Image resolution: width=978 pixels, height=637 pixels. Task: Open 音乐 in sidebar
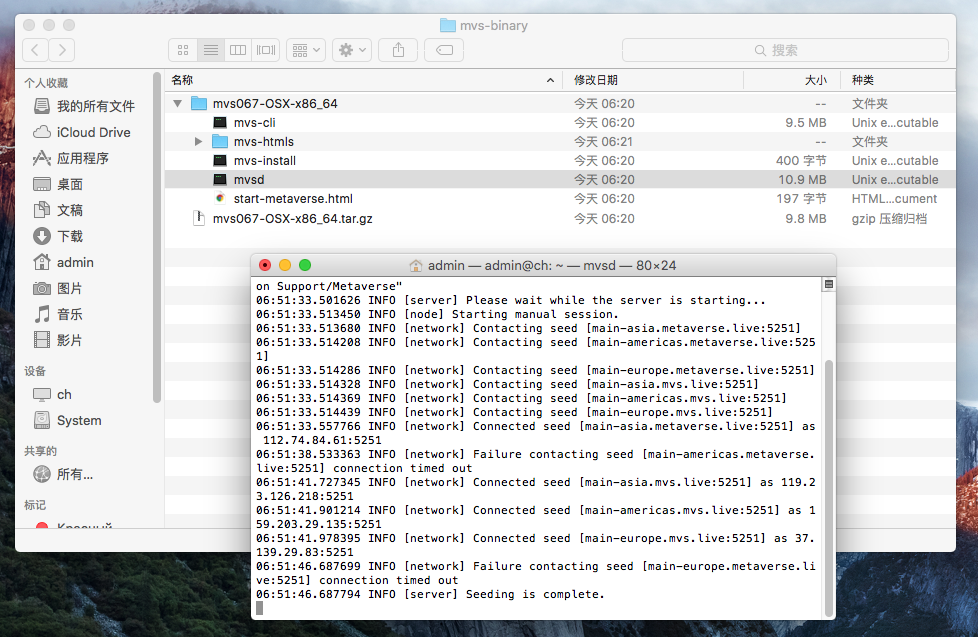(x=58, y=314)
